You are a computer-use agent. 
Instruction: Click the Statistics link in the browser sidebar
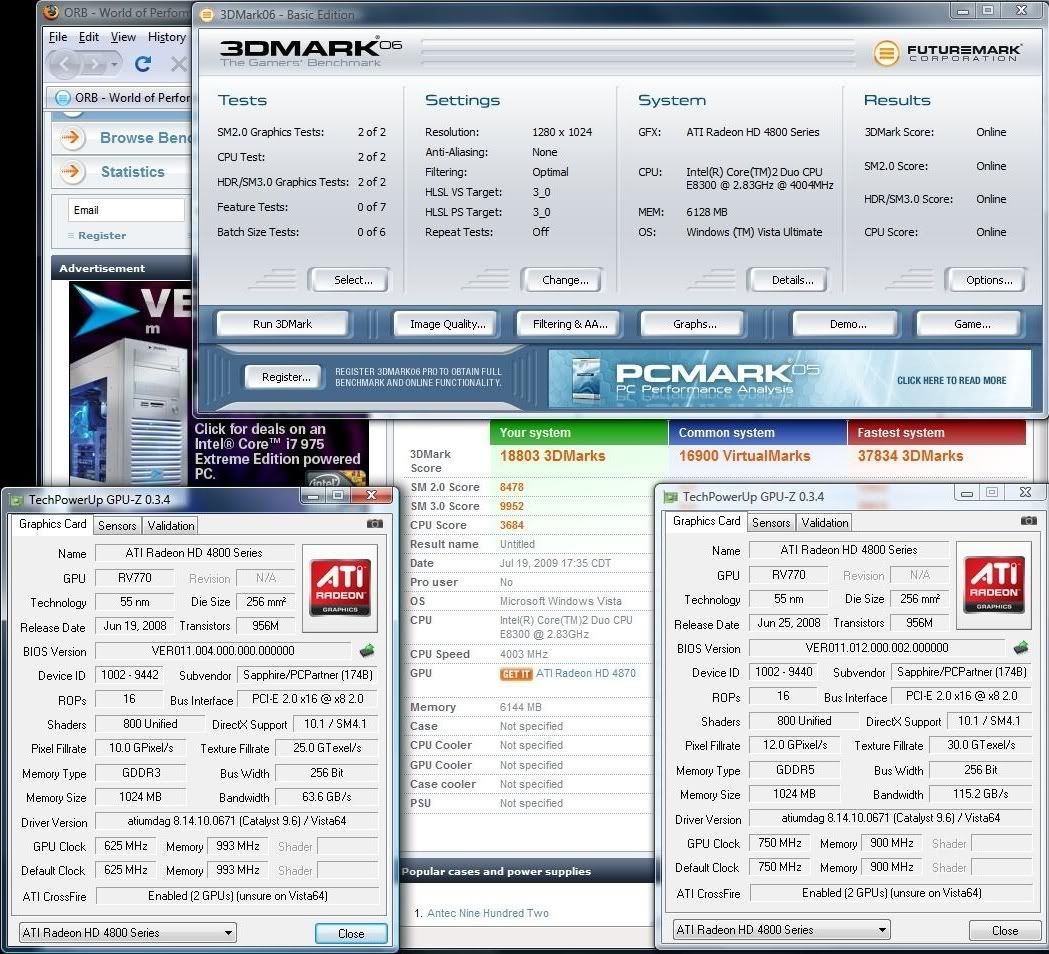point(132,172)
